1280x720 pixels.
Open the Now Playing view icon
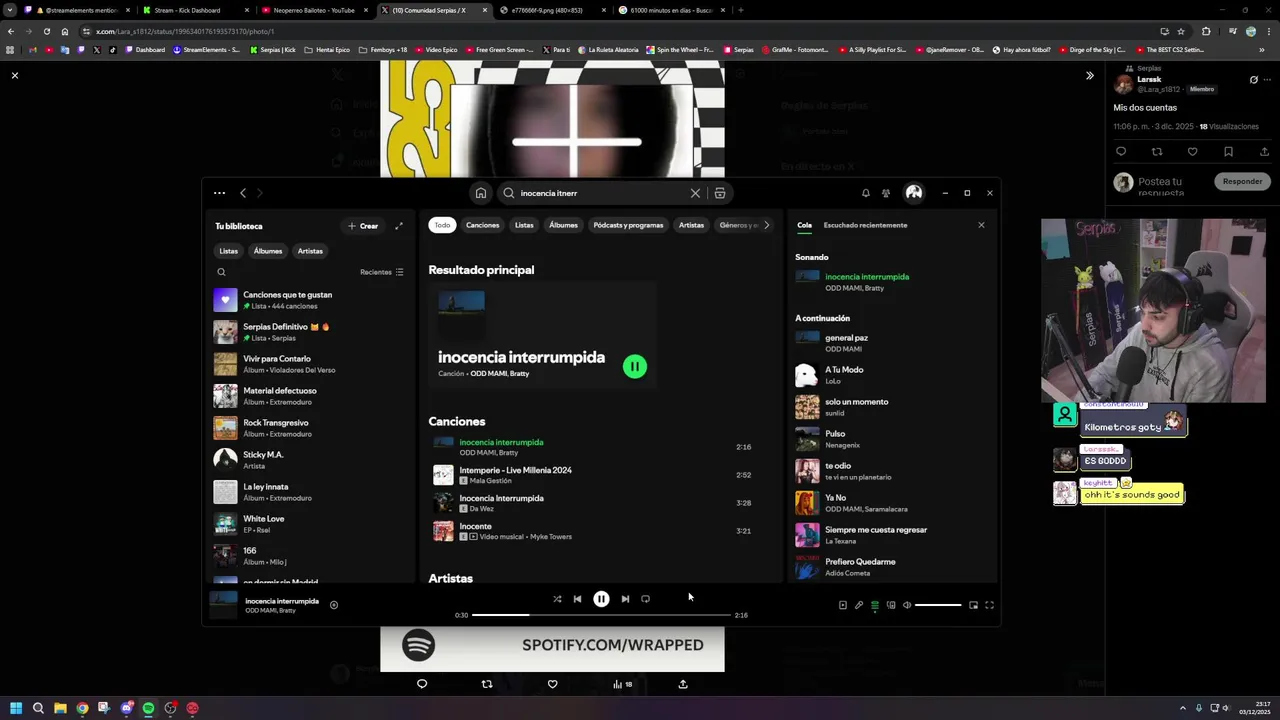842,605
